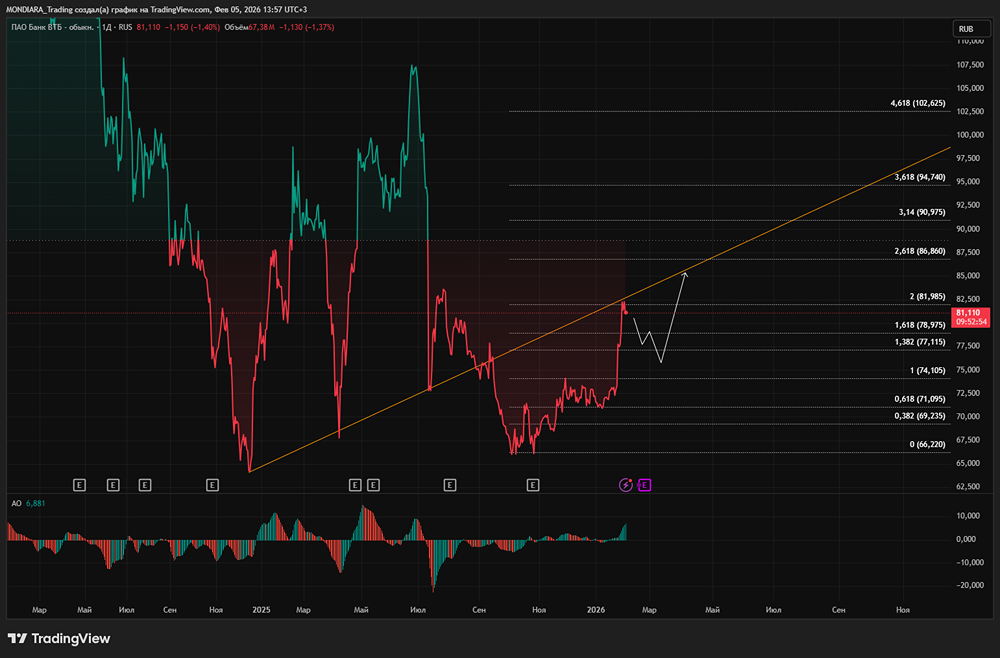Click the 2025 label on time axis
The height and width of the screenshot is (658, 1000).
[261, 610]
